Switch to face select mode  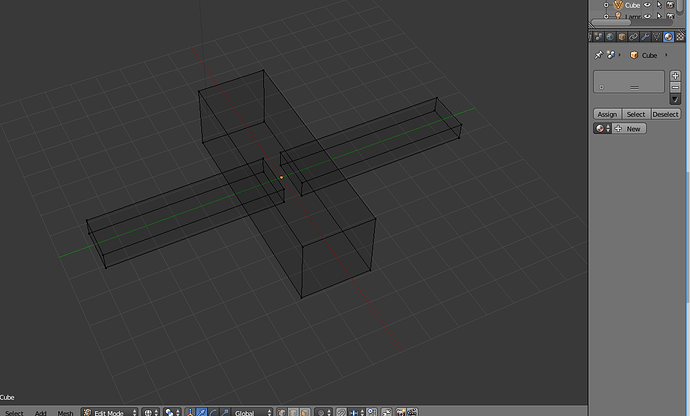pyautogui.click(x=305, y=412)
